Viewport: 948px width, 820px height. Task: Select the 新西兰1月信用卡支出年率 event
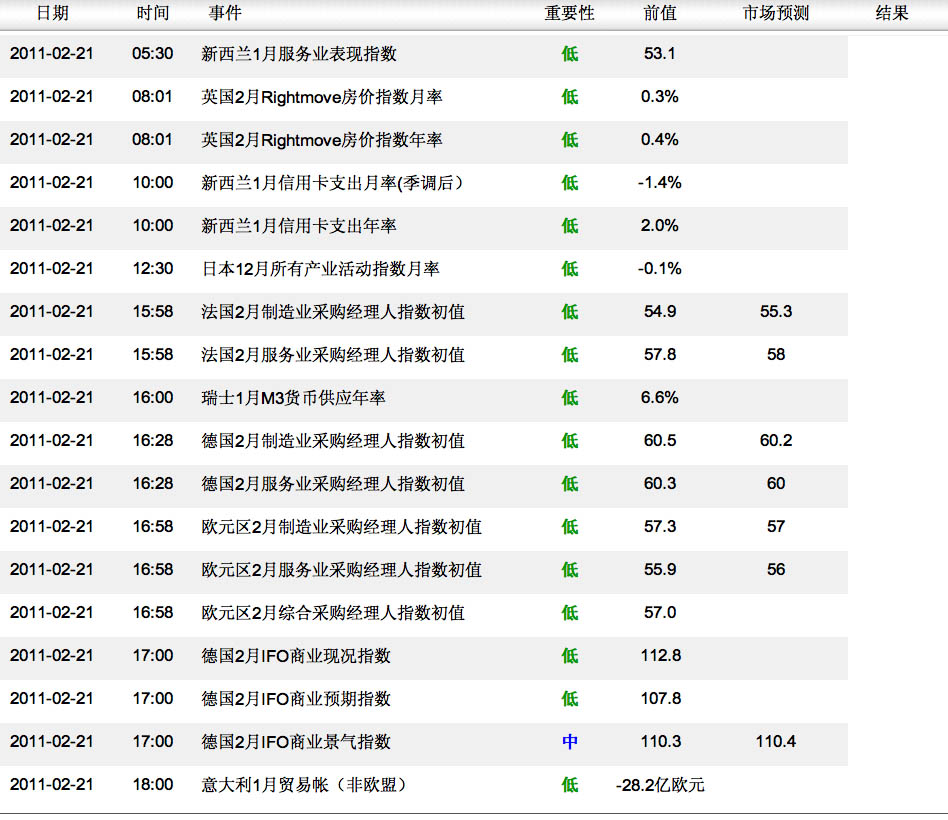tap(299, 226)
